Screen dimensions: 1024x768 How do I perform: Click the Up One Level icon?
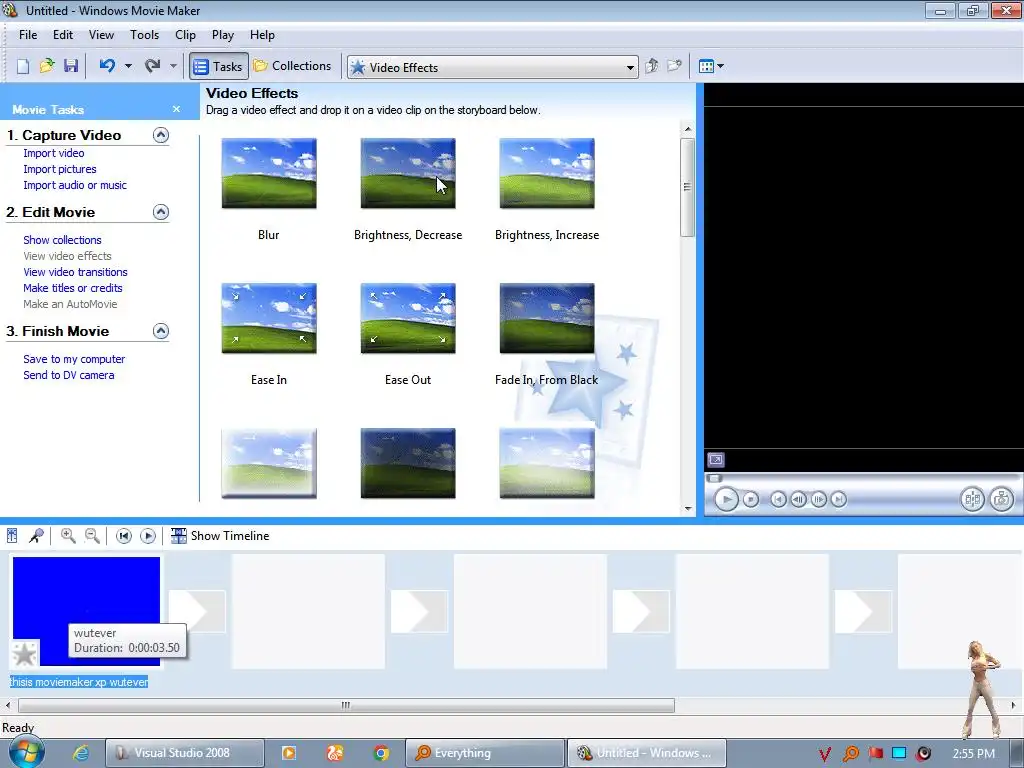[x=652, y=66]
